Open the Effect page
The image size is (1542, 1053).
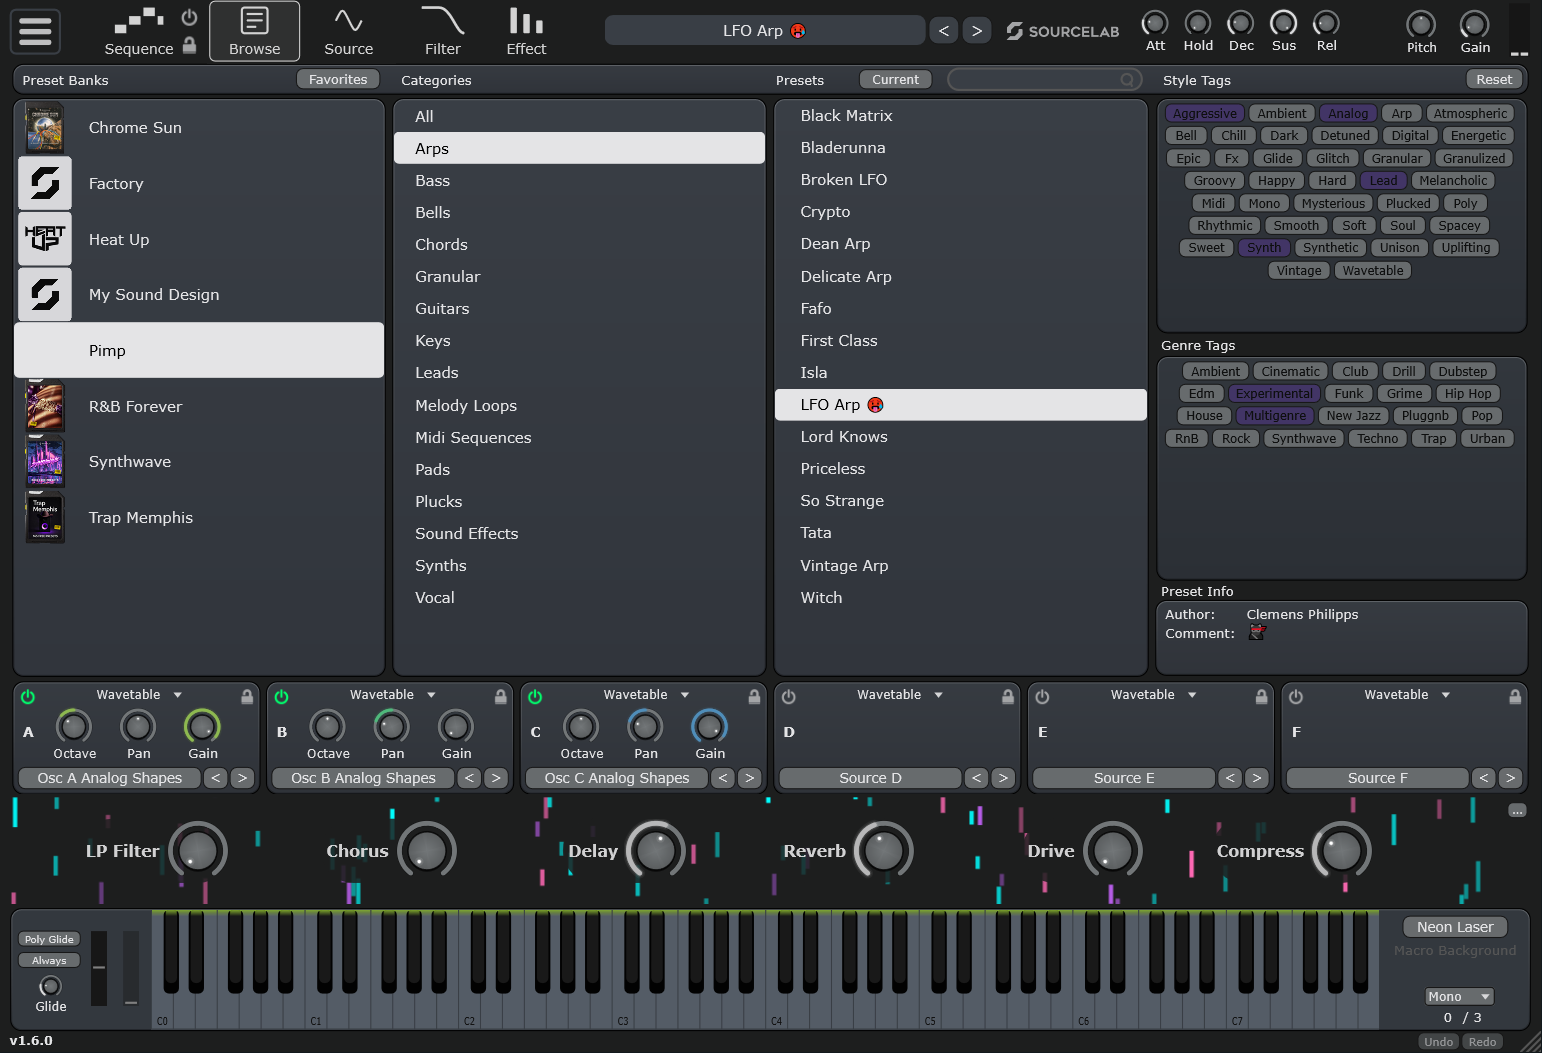pyautogui.click(x=526, y=31)
